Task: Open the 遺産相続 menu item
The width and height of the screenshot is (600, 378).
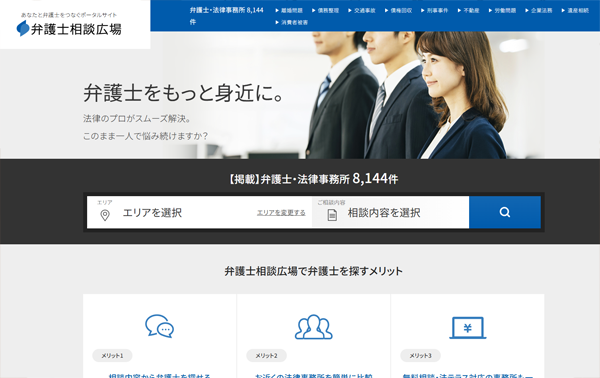Action: coord(575,11)
